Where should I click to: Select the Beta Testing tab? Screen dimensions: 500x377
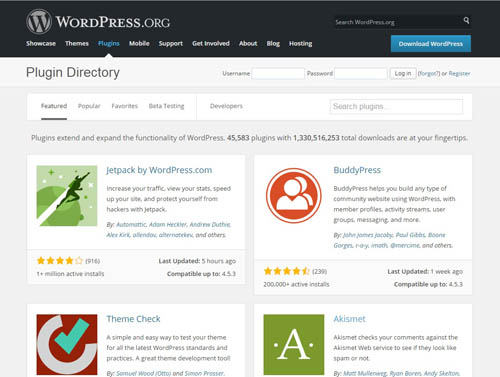tap(166, 106)
